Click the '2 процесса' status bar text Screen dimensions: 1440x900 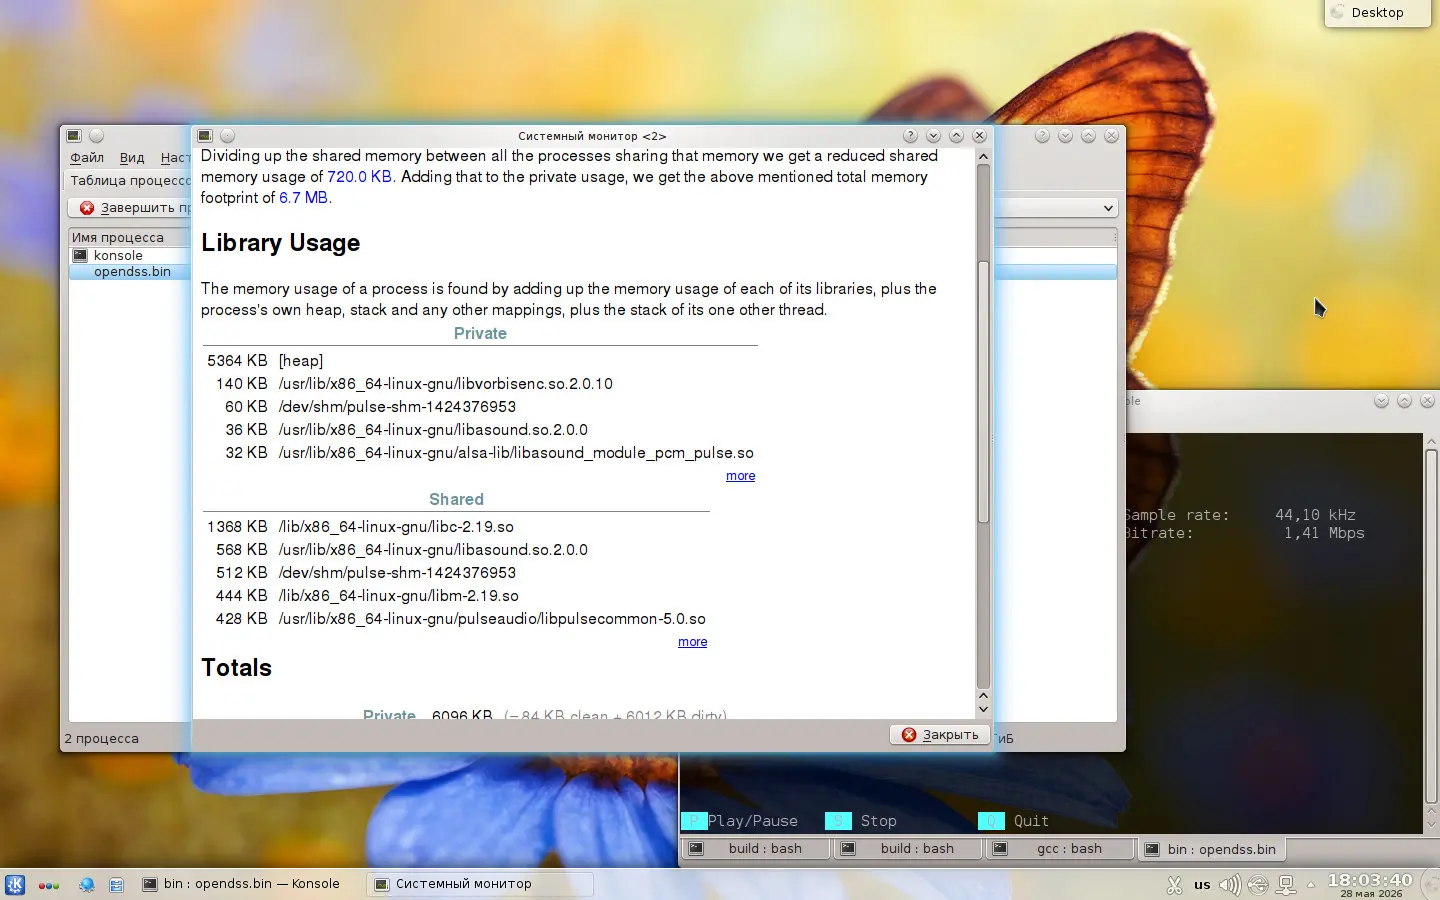click(x=102, y=739)
